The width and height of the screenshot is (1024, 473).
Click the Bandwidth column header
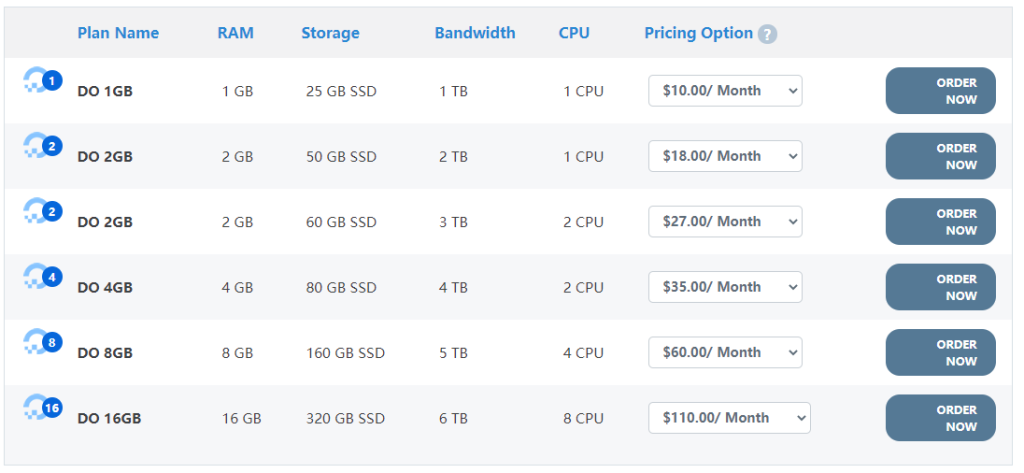pos(475,33)
